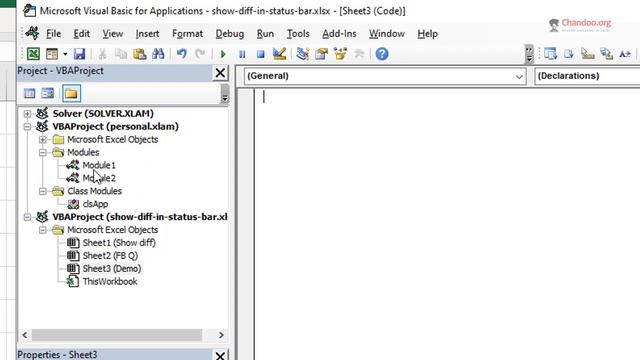This screenshot has width=640, height=360.
Task: Click List Properties/Methods edit toolbar icon
Action: tap(550, 54)
